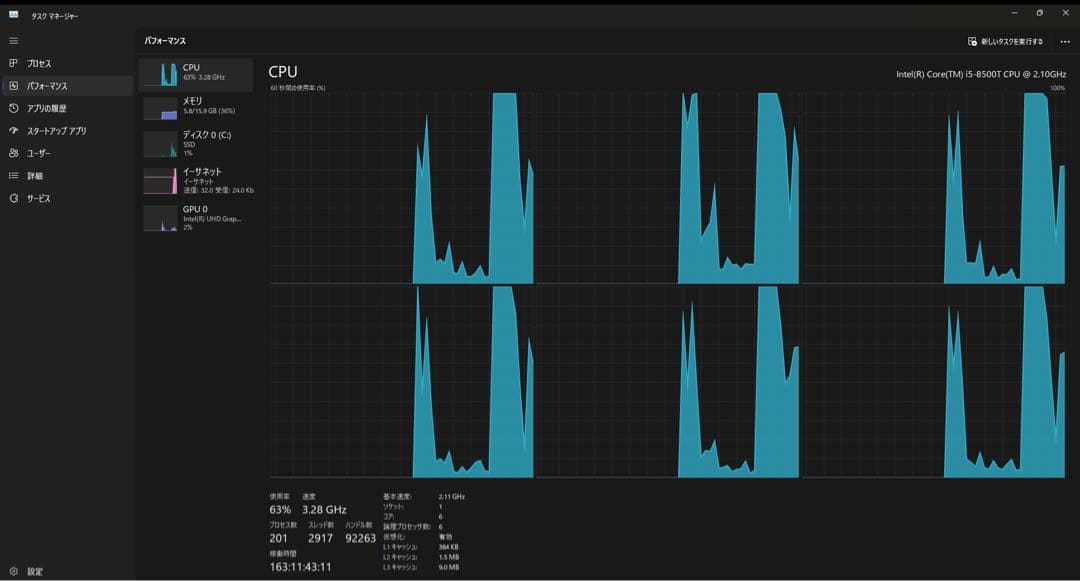Select GPU 0 in the performance list
This screenshot has width=1080, height=581.
[x=196, y=217]
